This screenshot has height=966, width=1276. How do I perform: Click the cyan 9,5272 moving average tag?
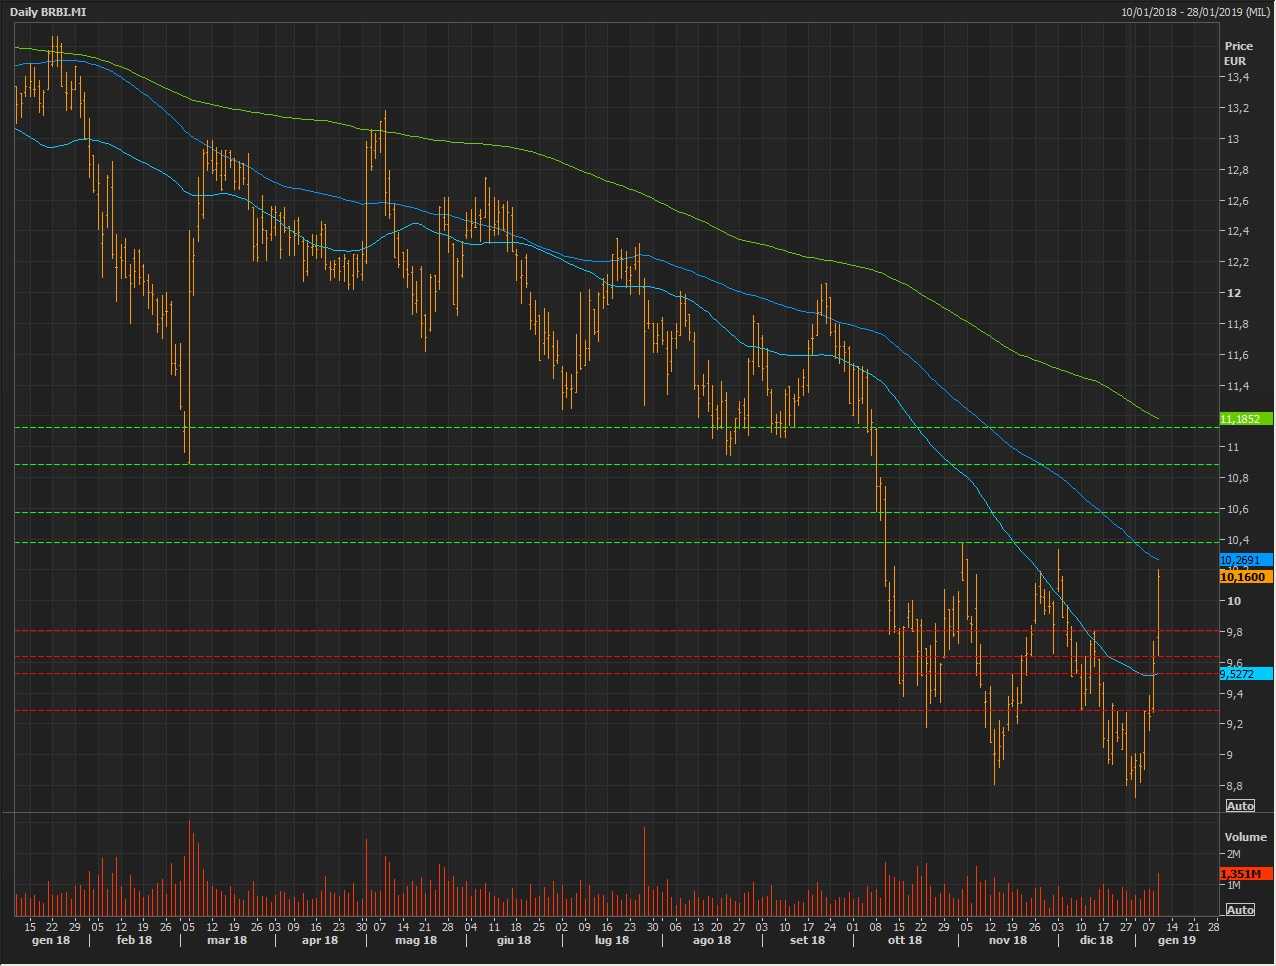point(1246,674)
